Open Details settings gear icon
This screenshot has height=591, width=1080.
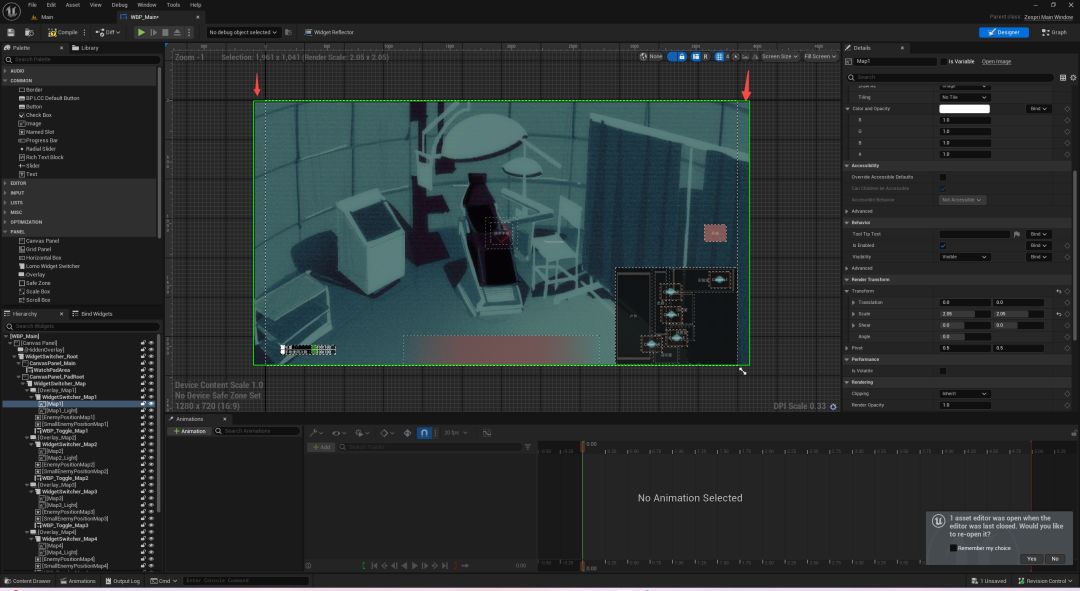coord(1073,77)
